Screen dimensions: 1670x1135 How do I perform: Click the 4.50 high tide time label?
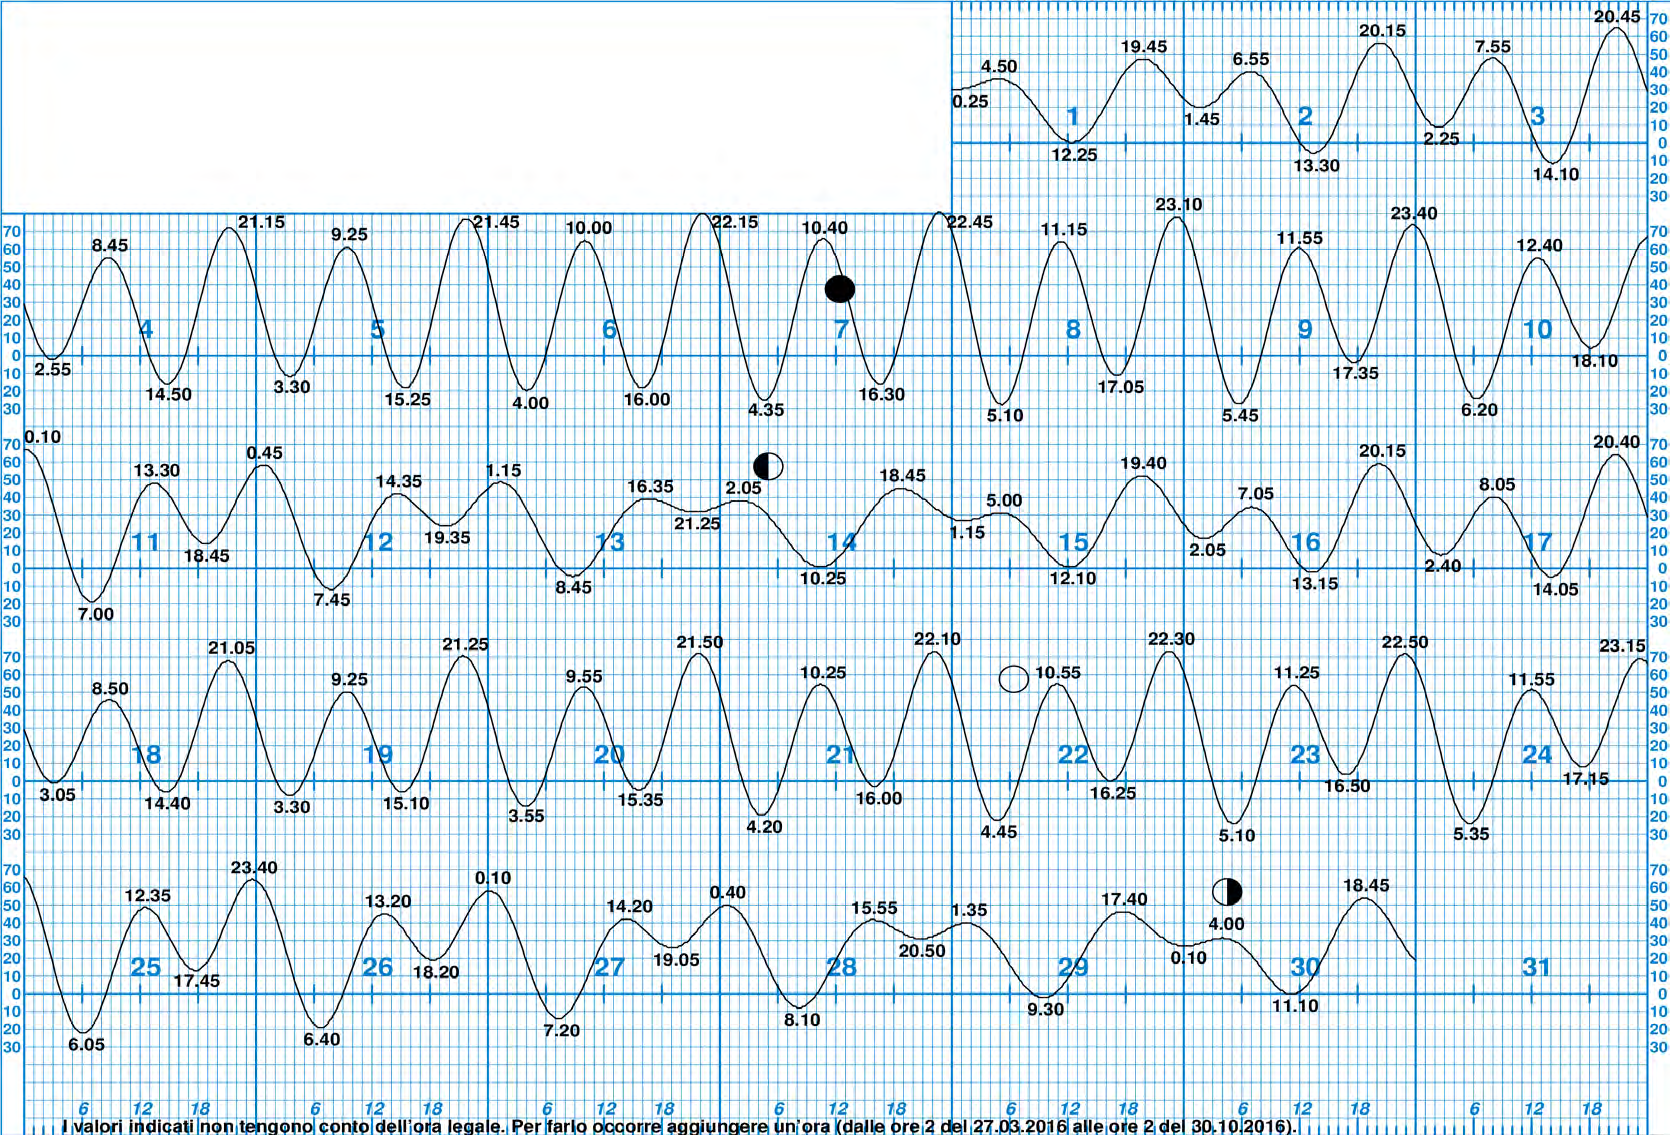point(999,66)
